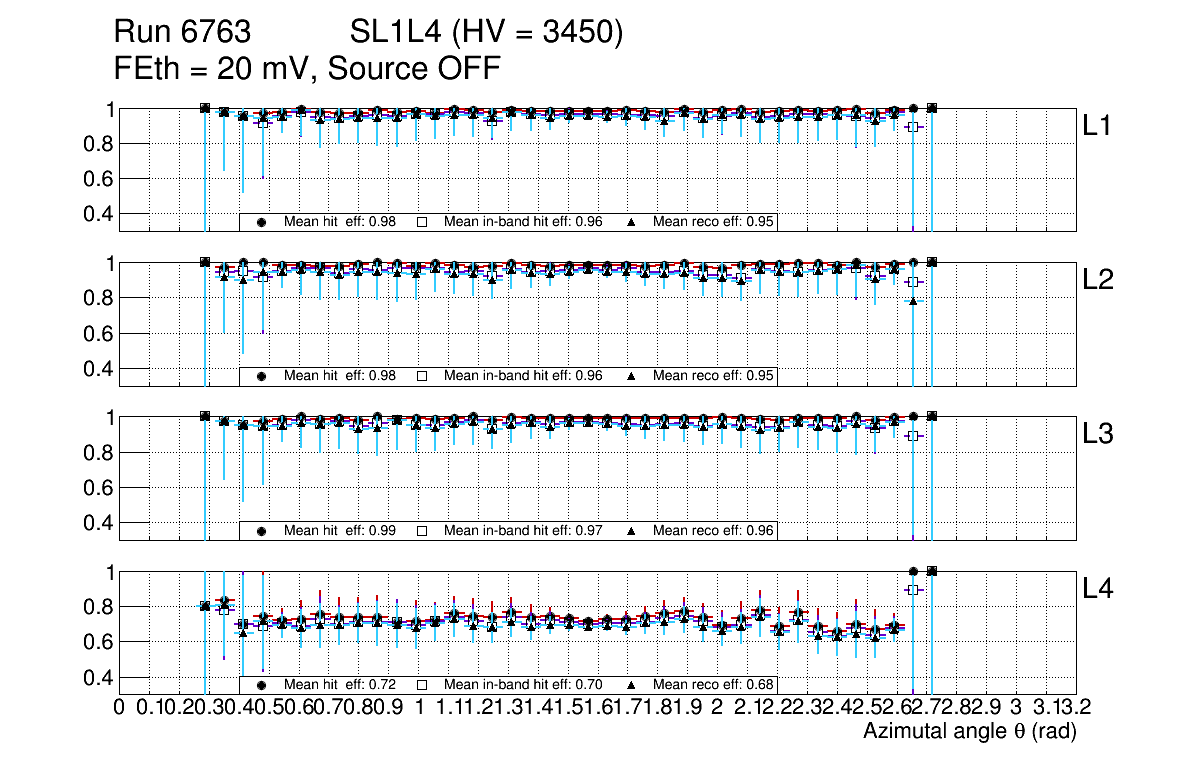Click the x-axis tick label '0'
The height and width of the screenshot is (772, 1196).
pos(120,709)
